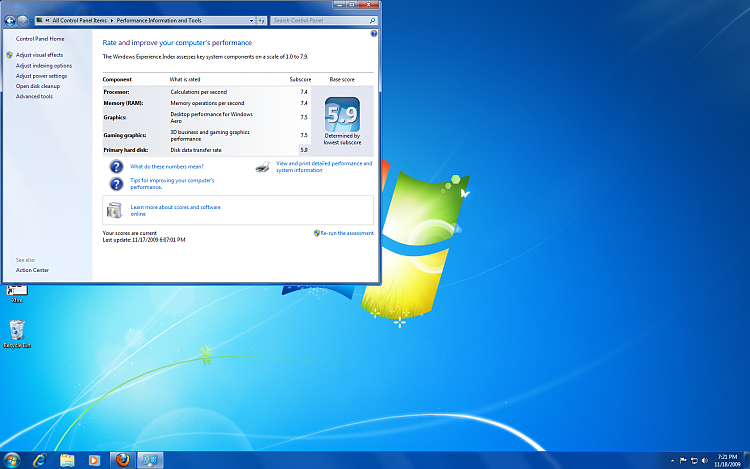Click 'Disk data transfer rate' text
750x469 pixels.
pyautogui.click(x=196, y=150)
